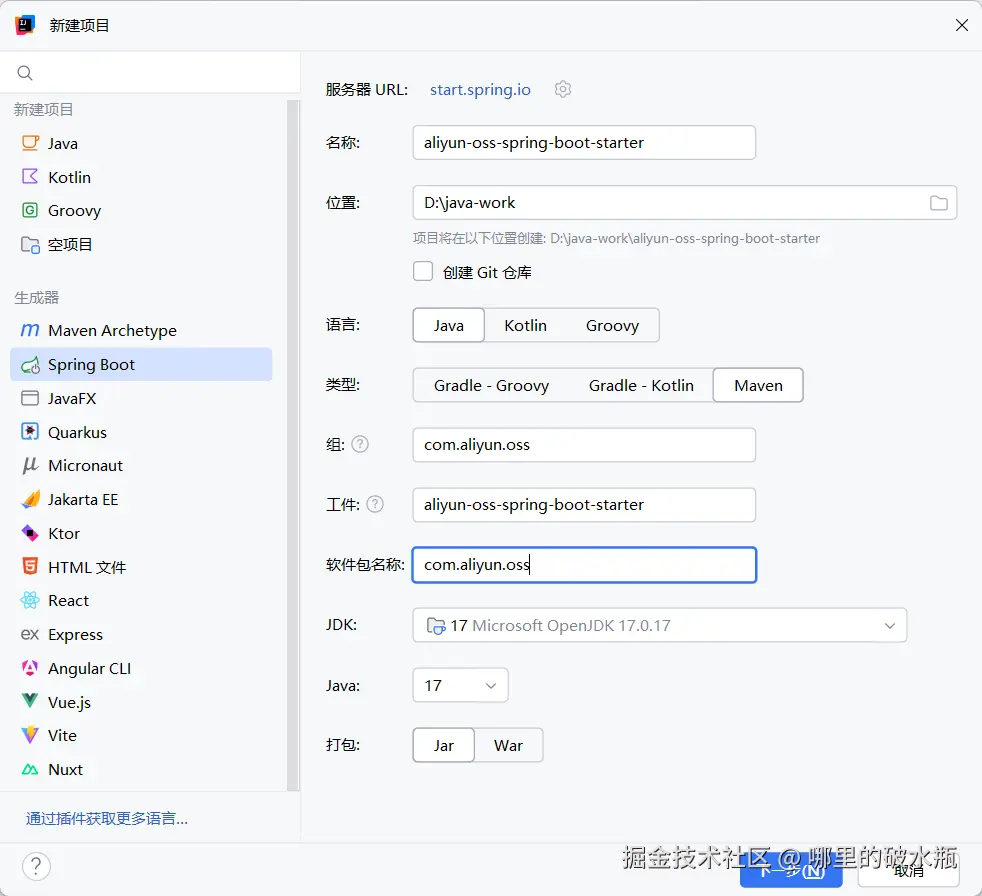Enable the 创建 Git 仓库 checkbox
Screen dimensions: 982x896
tap(423, 272)
